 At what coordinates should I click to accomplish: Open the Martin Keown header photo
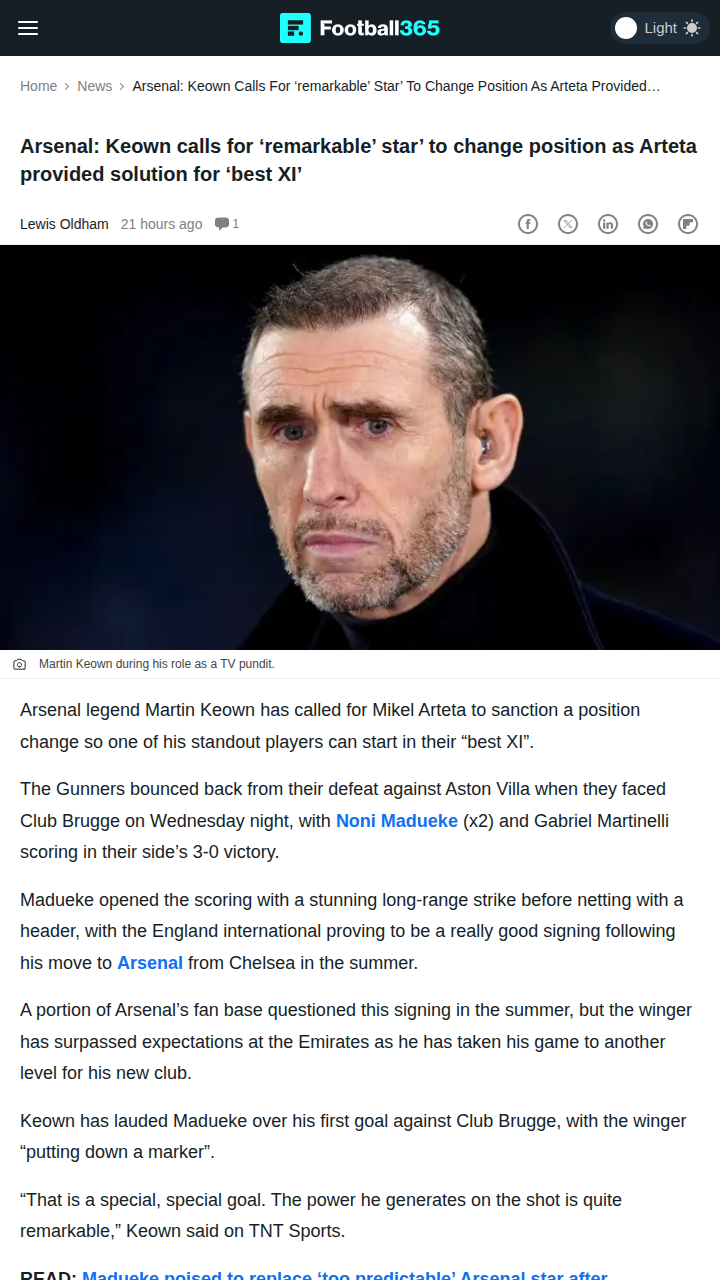point(360,447)
